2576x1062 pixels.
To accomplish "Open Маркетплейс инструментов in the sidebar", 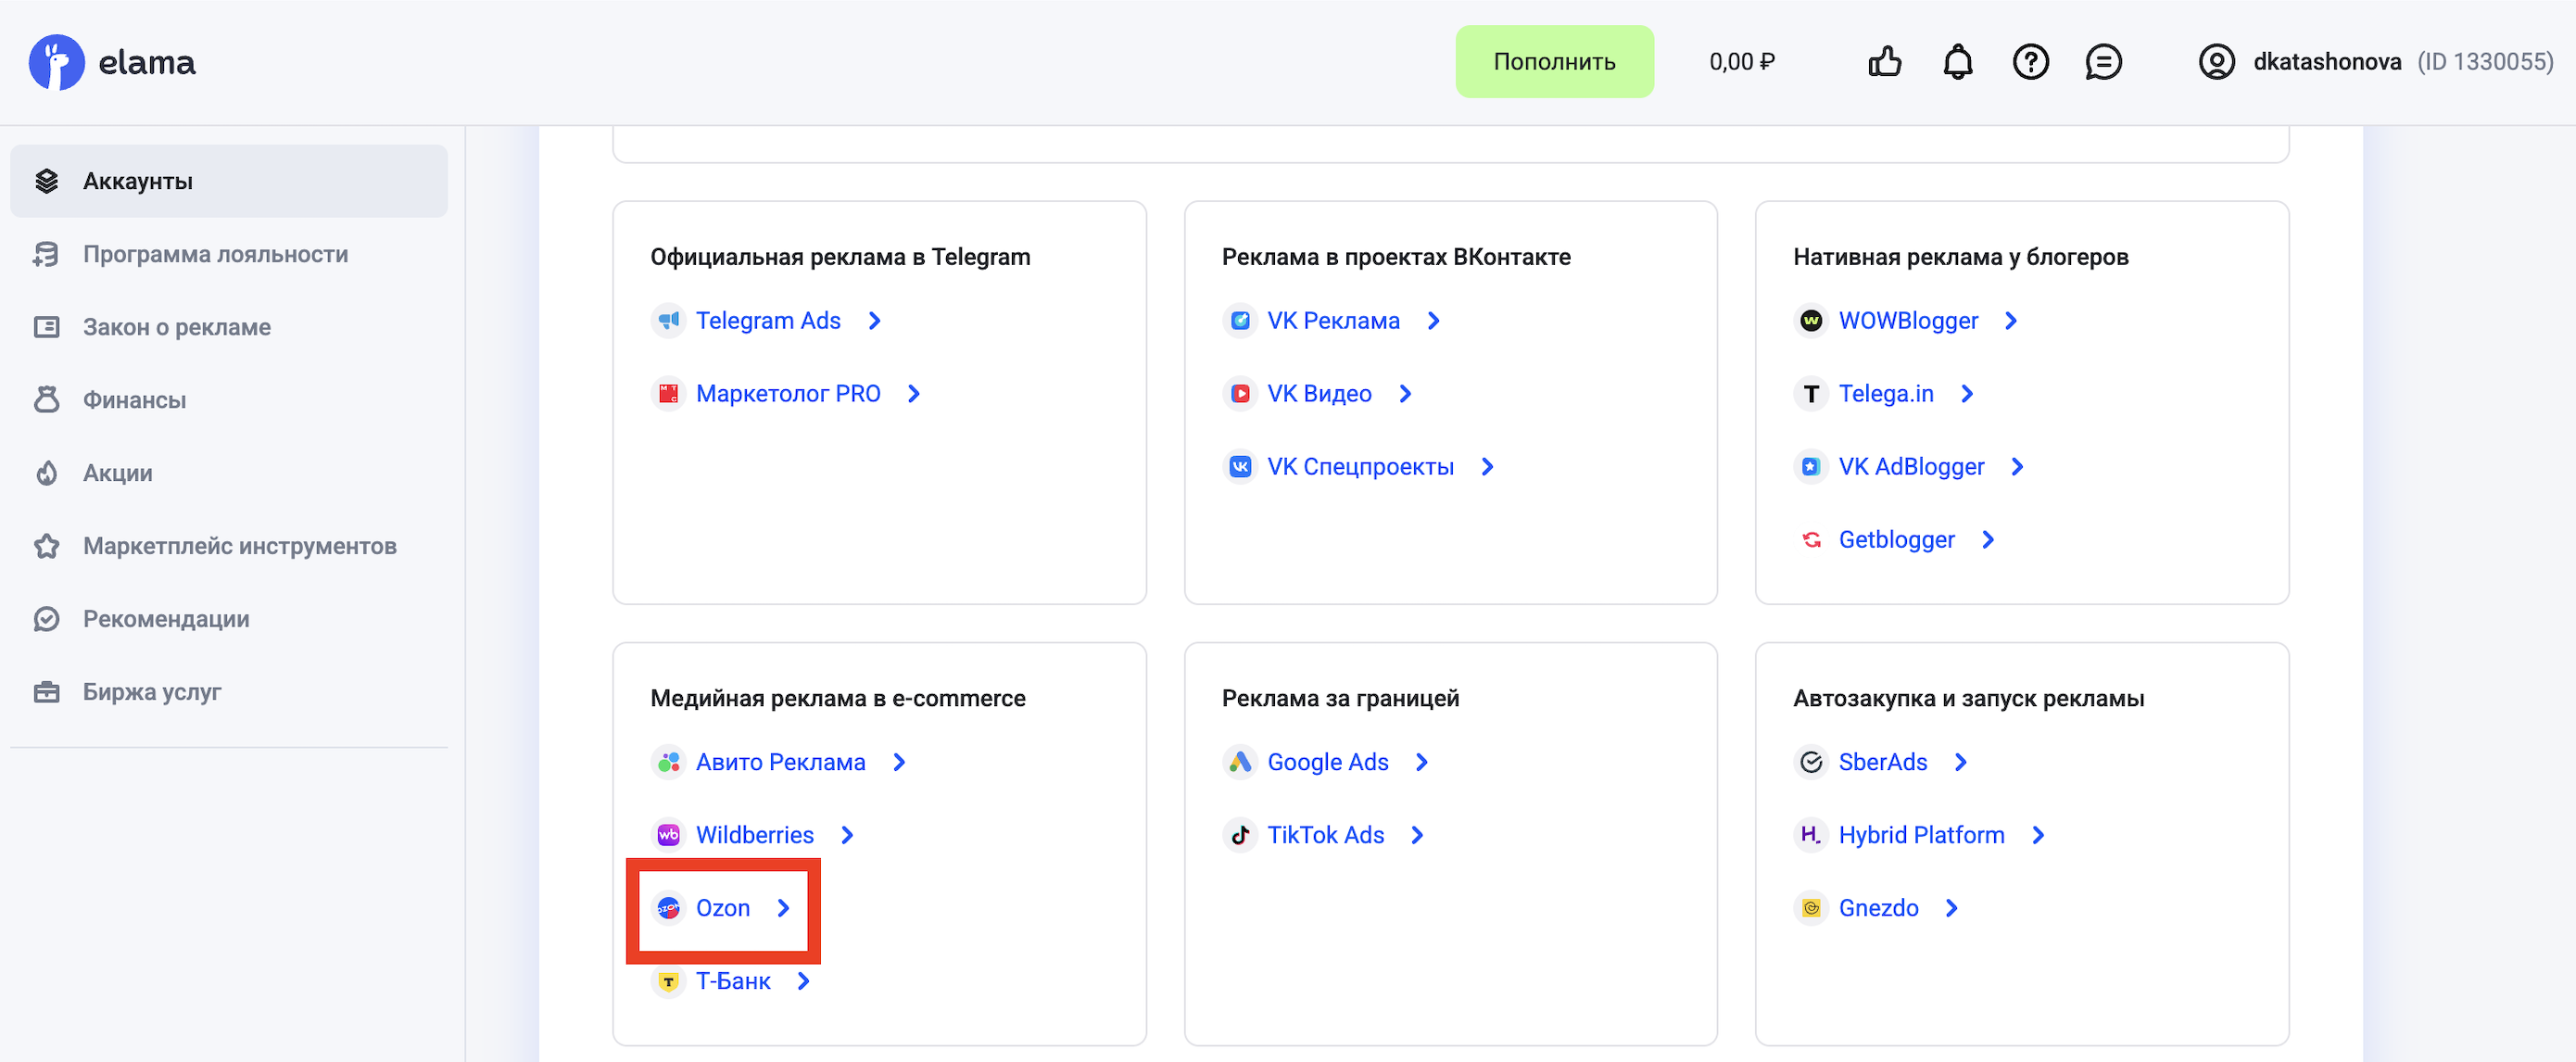I will point(229,546).
